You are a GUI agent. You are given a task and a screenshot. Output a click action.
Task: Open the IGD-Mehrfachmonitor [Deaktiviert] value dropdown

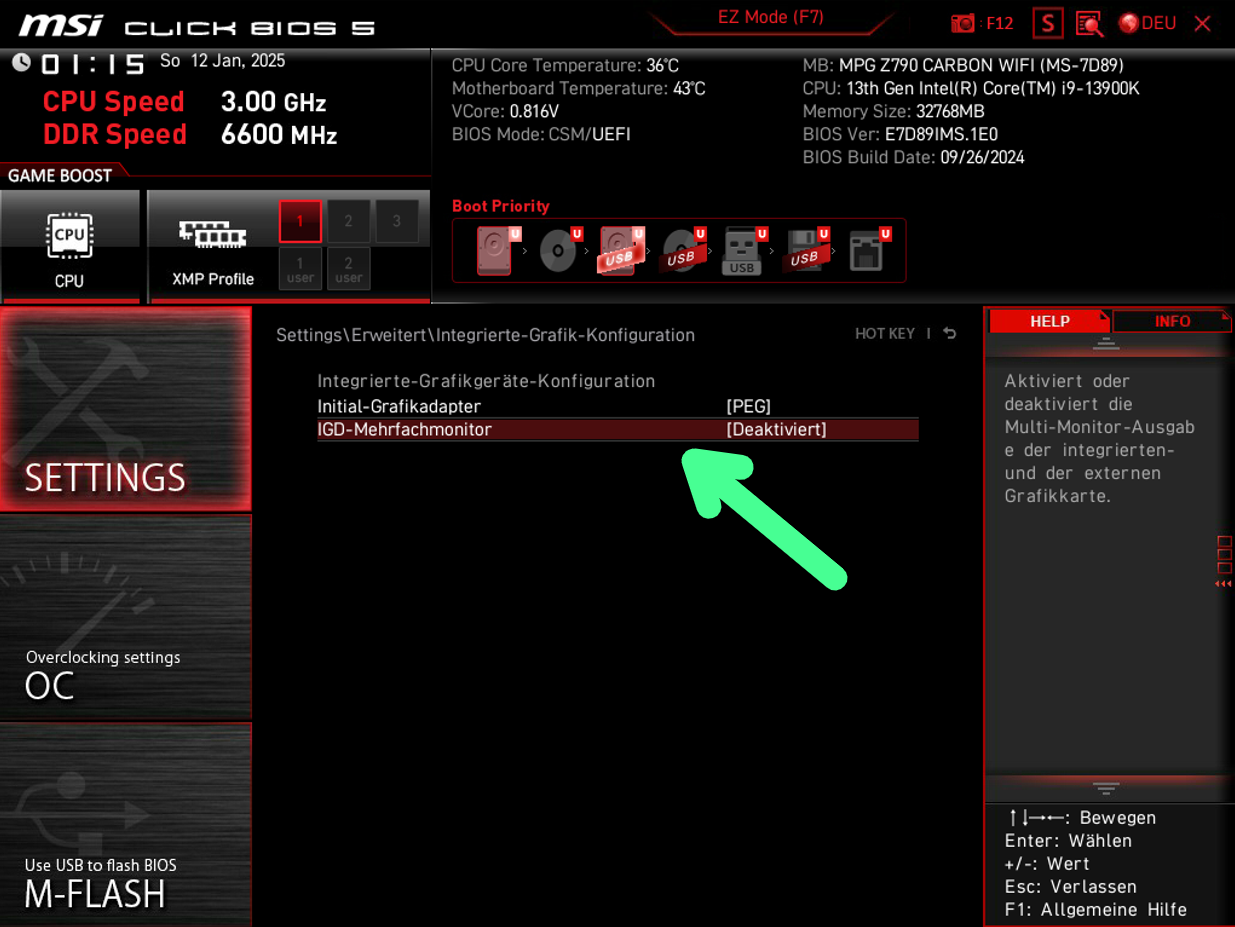coord(776,429)
